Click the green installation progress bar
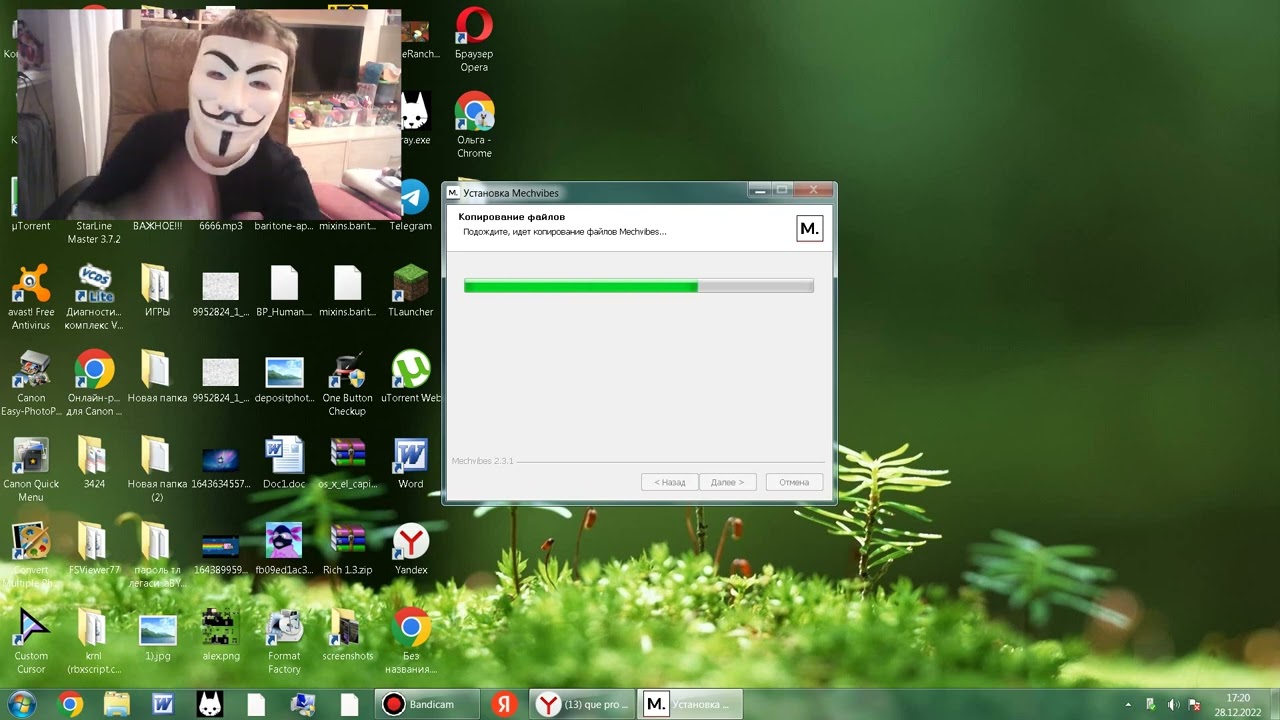This screenshot has width=1280, height=720. coord(638,287)
